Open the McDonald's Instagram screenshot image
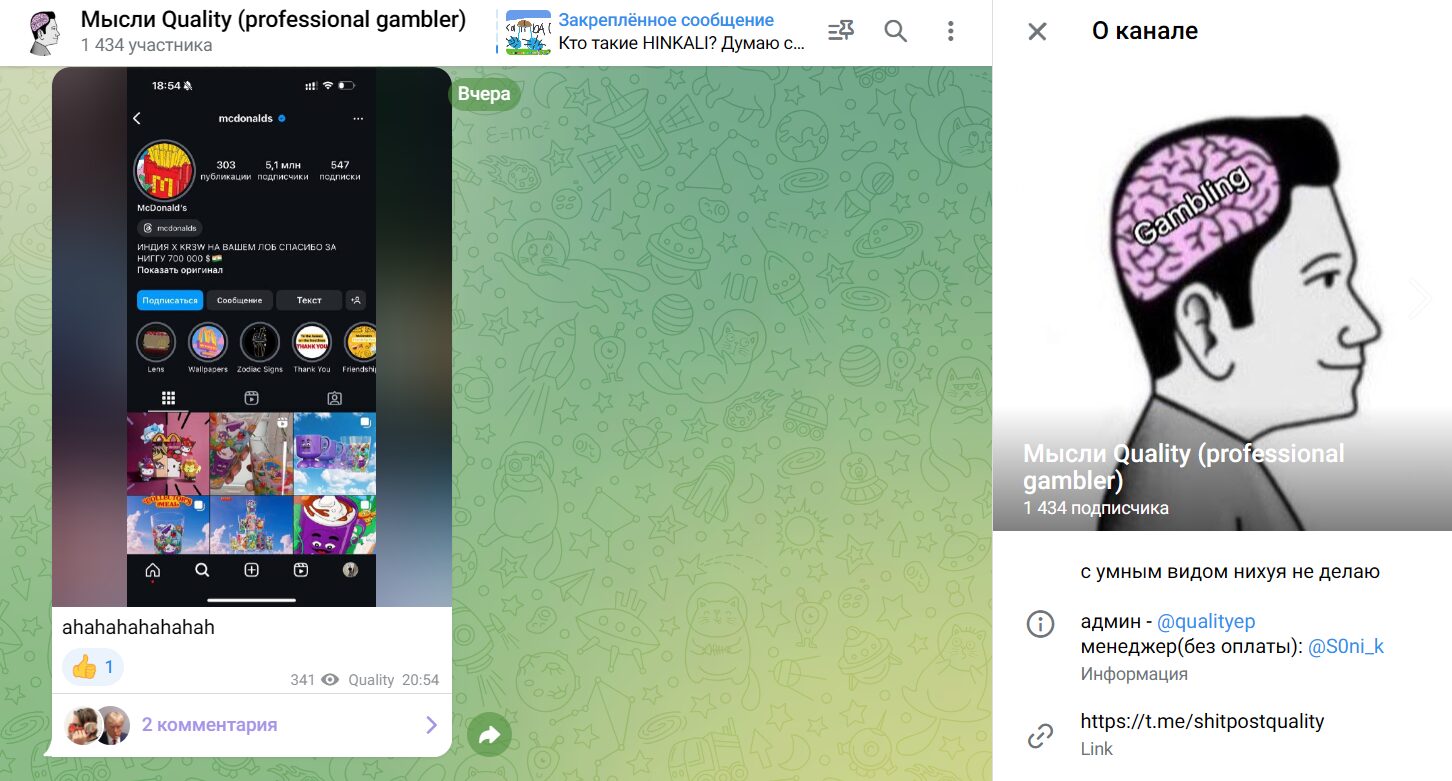This screenshot has height=781, width=1452. [251, 337]
